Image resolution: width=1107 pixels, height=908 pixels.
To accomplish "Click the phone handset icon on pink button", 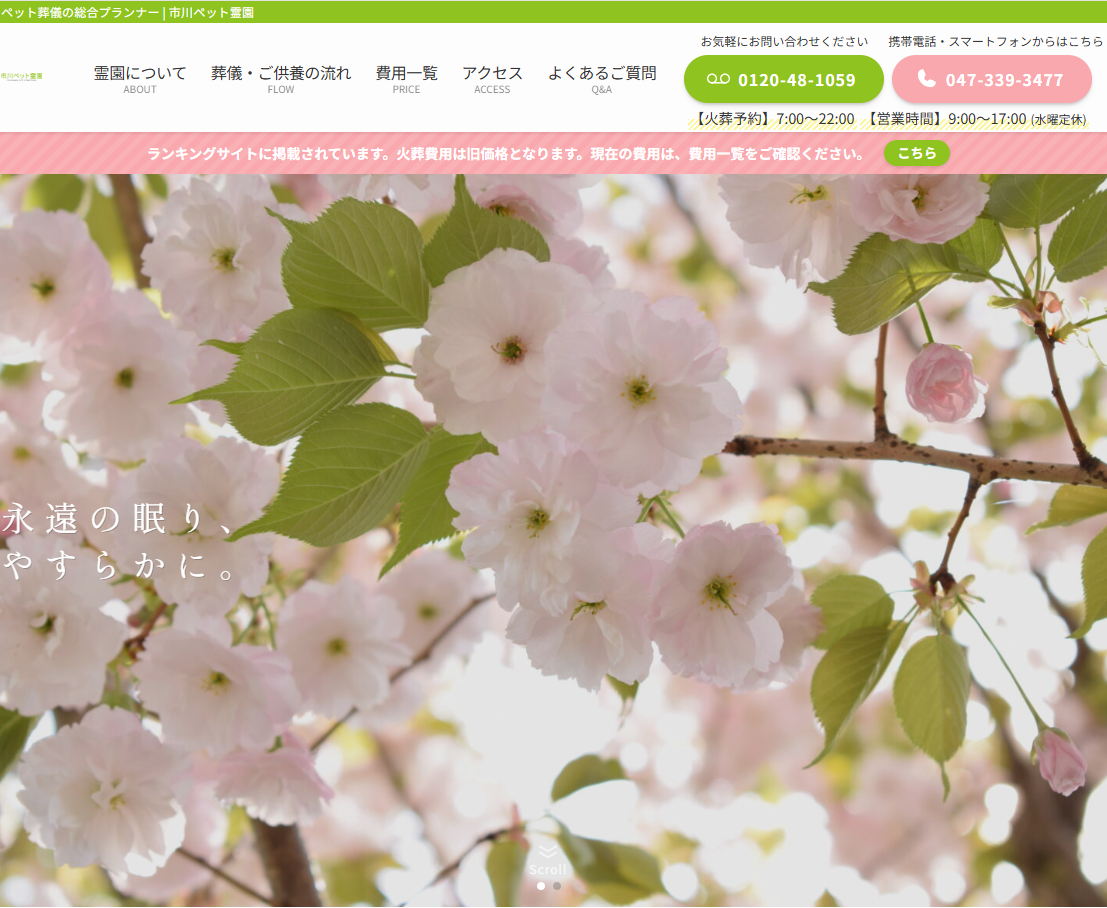I will [926, 79].
